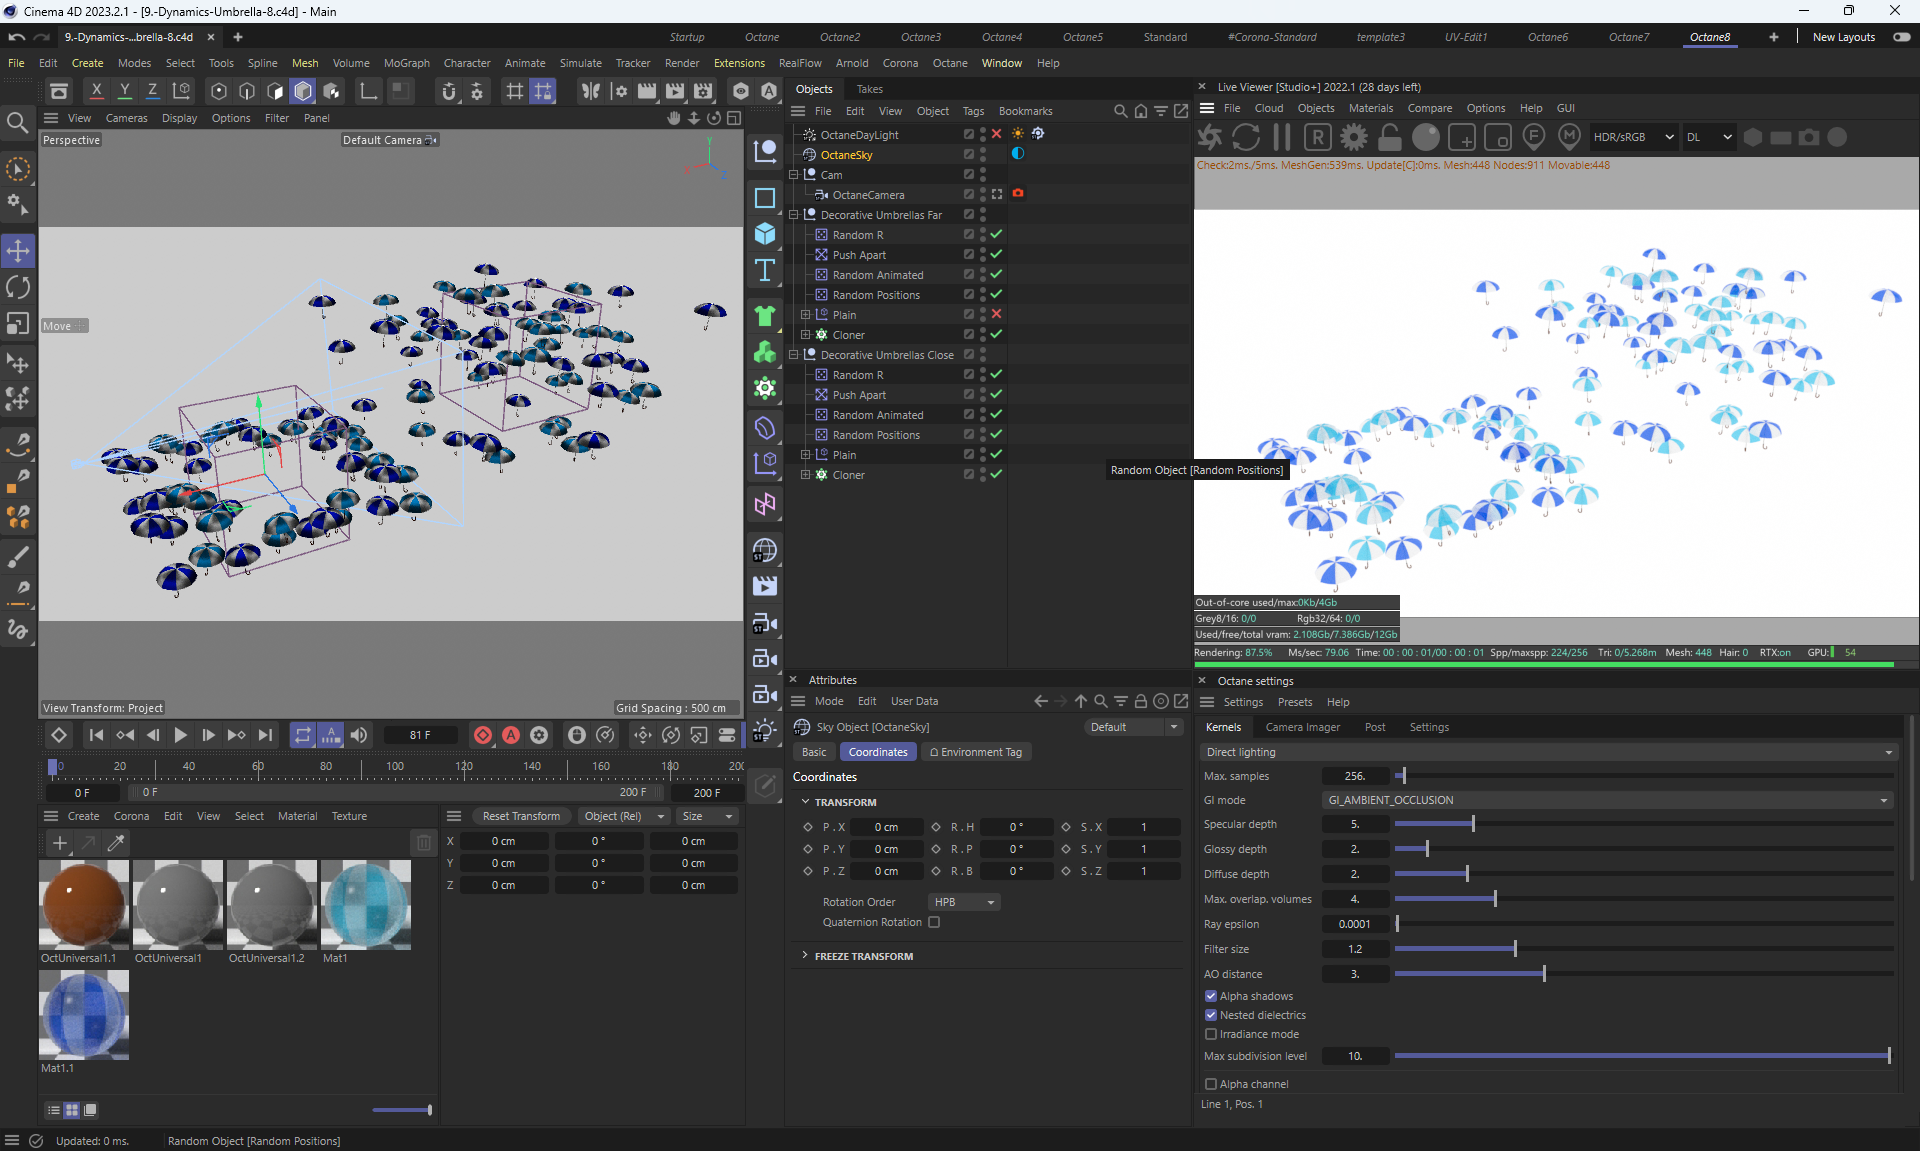Enable the Quaternion Rotation checkbox
The image size is (1920, 1151).
click(934, 922)
